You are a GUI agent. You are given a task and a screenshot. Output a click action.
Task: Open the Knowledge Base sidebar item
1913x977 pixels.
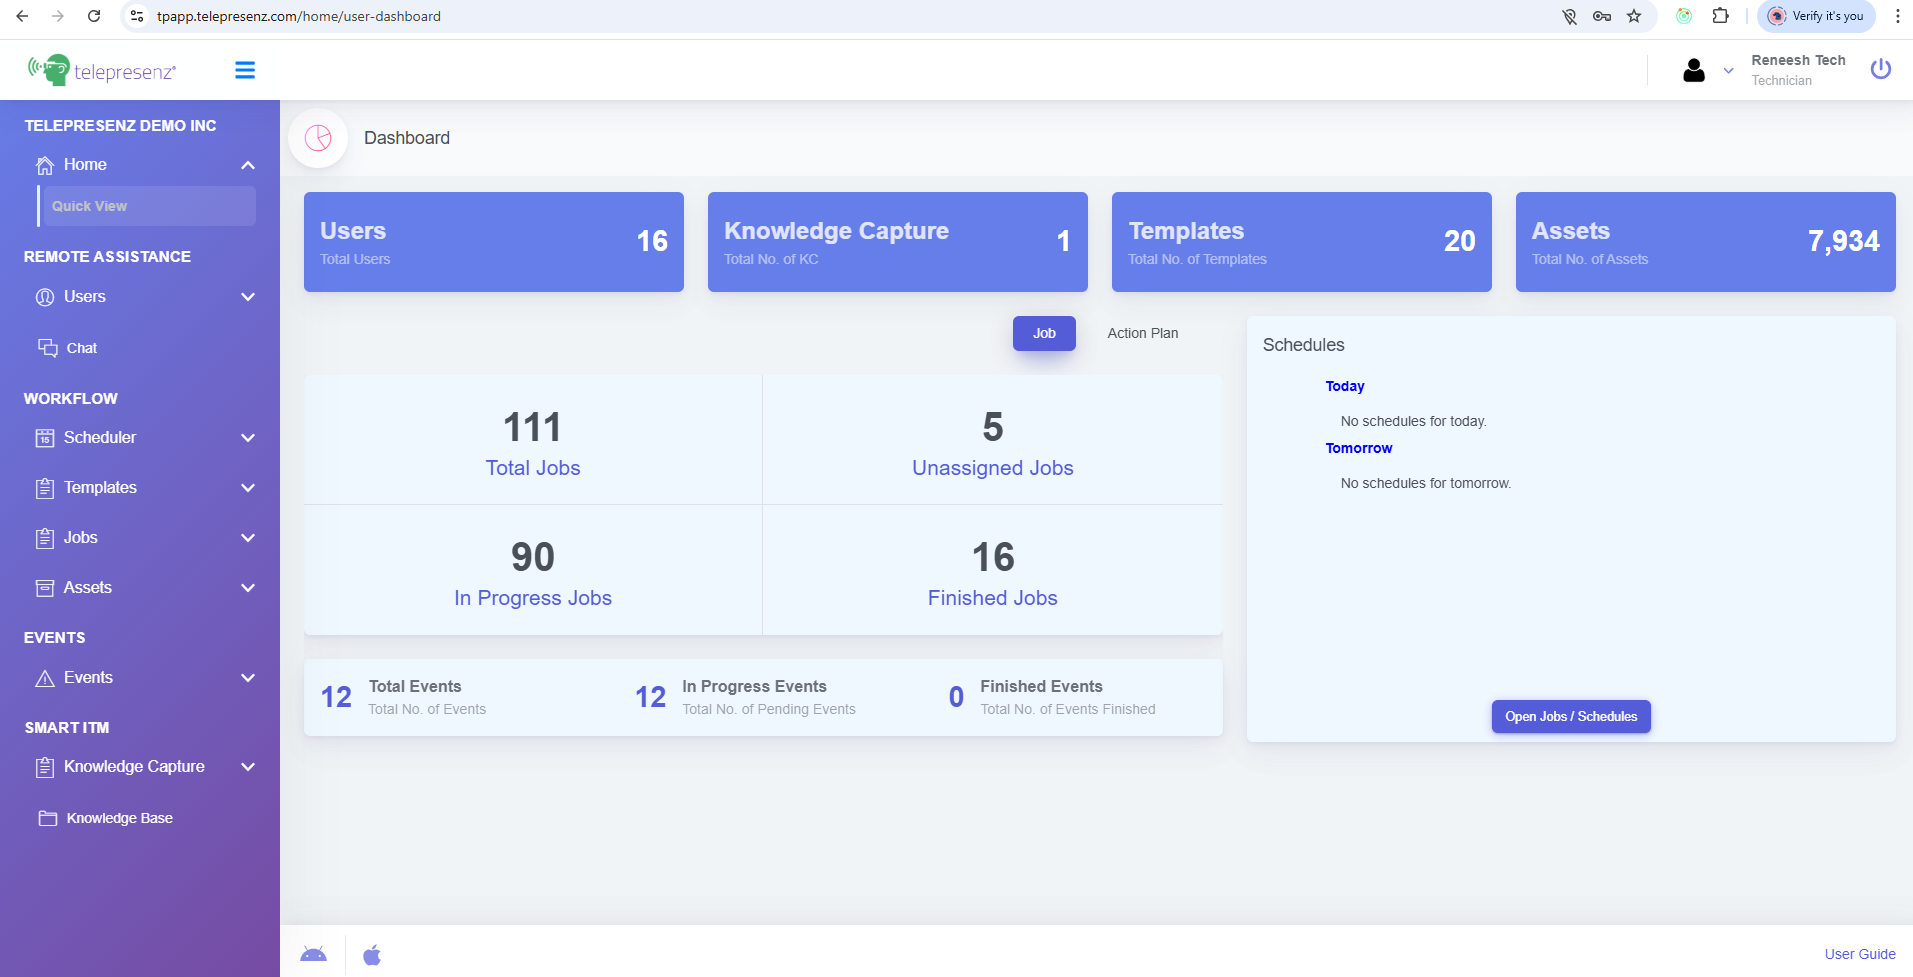(x=119, y=818)
